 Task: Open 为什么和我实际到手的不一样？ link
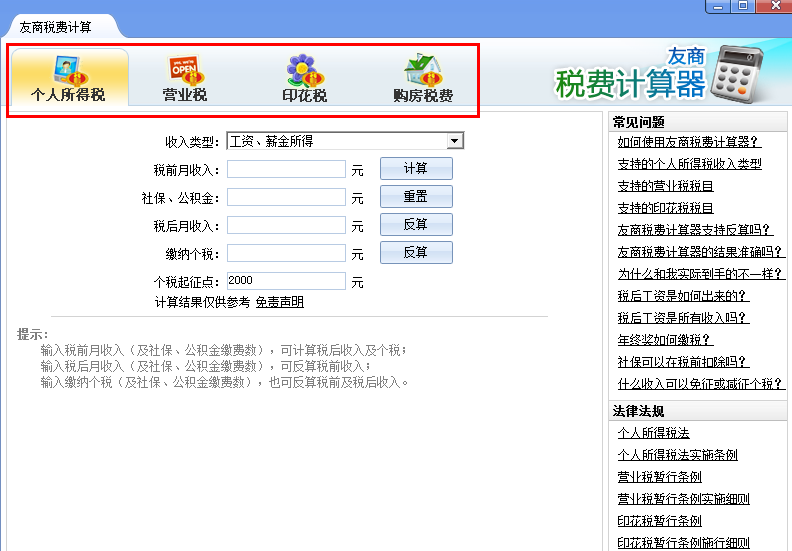tap(701, 274)
